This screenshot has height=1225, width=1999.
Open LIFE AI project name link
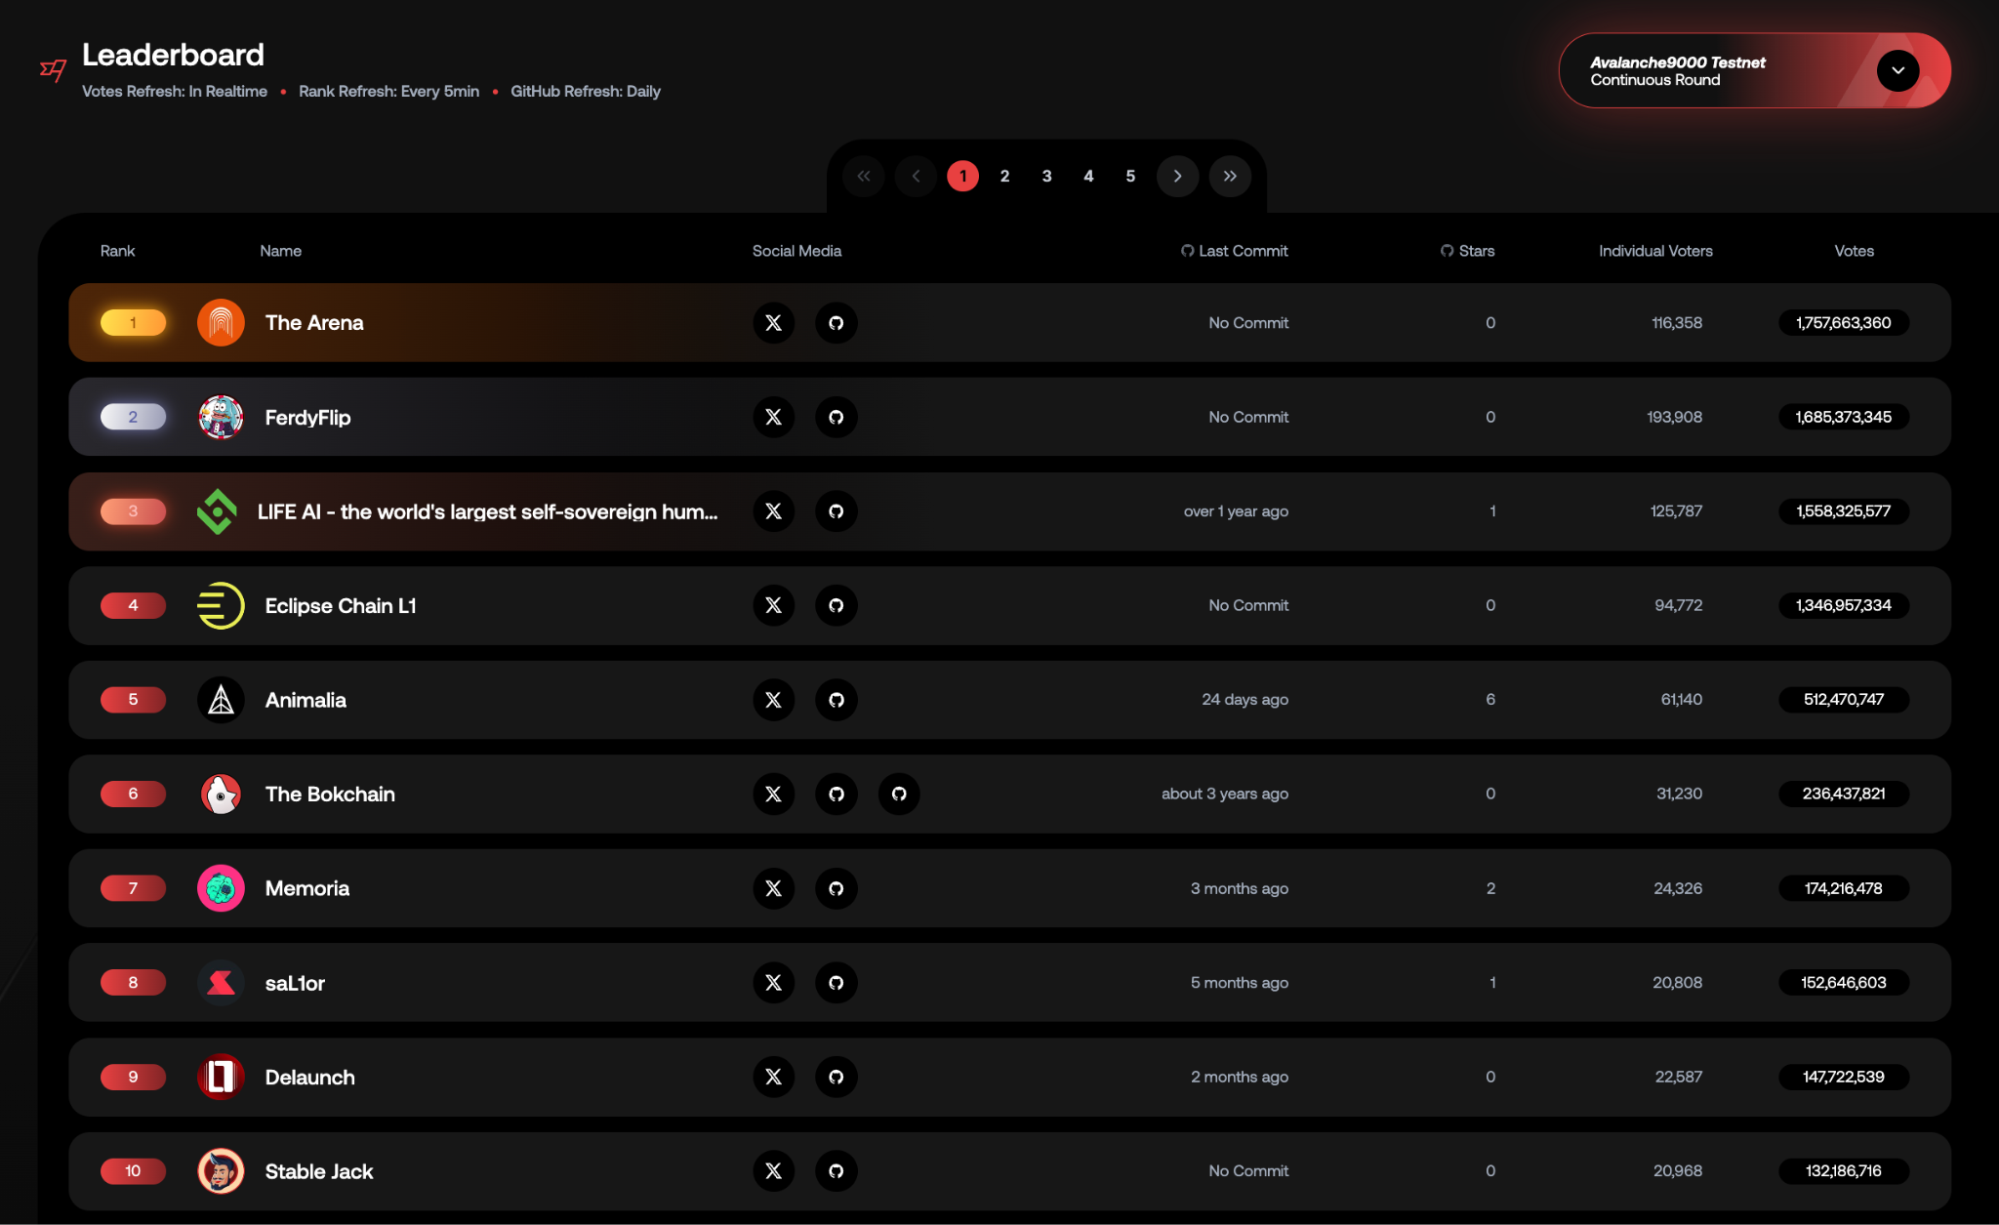pyautogui.click(x=487, y=512)
